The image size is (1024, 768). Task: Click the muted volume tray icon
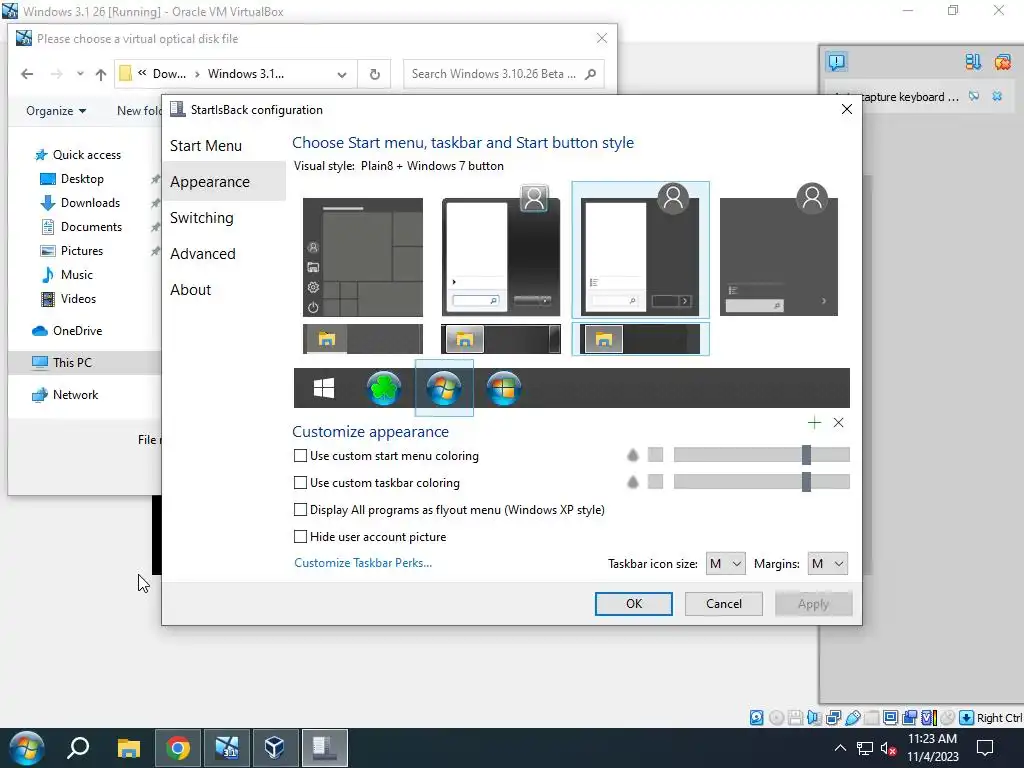point(888,748)
